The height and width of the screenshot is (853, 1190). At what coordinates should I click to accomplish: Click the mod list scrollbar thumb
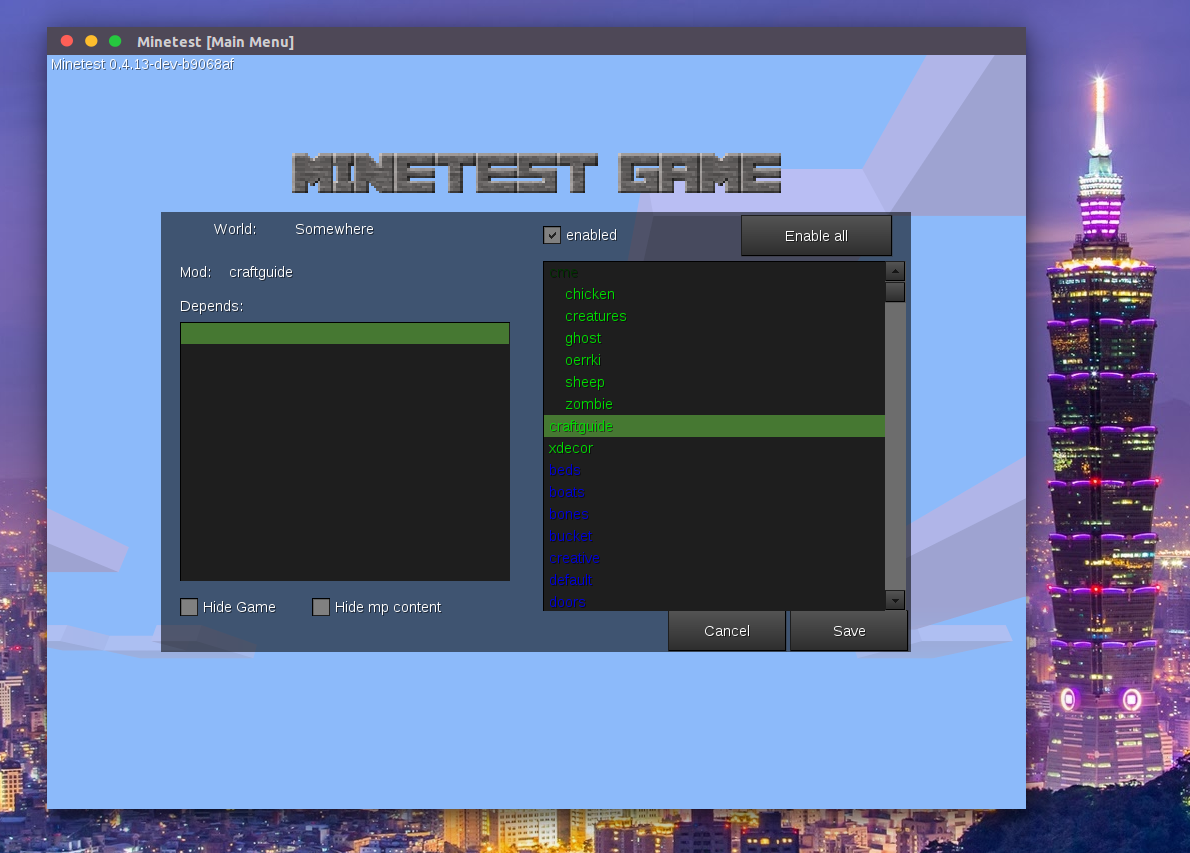coord(895,292)
